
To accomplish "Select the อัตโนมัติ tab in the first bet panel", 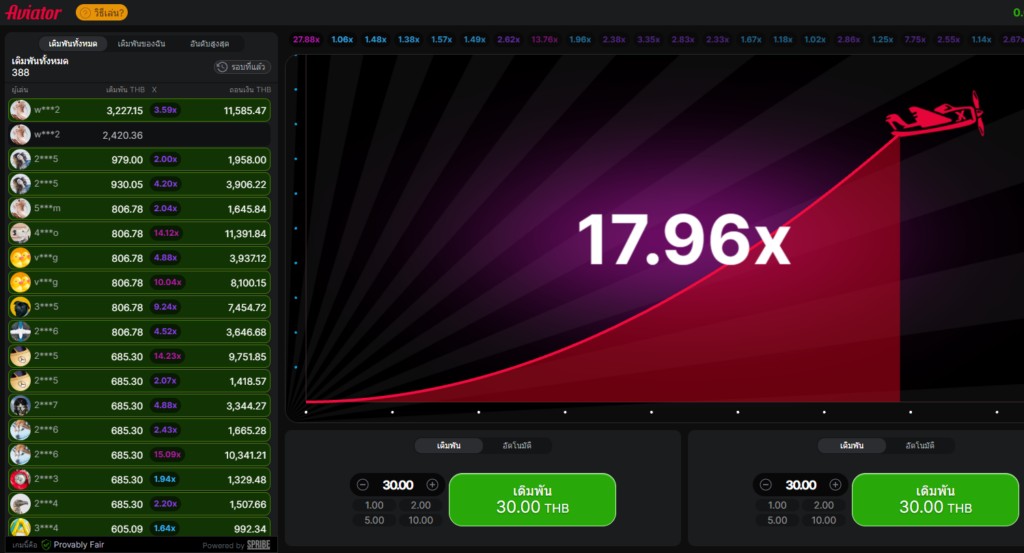I will click(x=517, y=445).
